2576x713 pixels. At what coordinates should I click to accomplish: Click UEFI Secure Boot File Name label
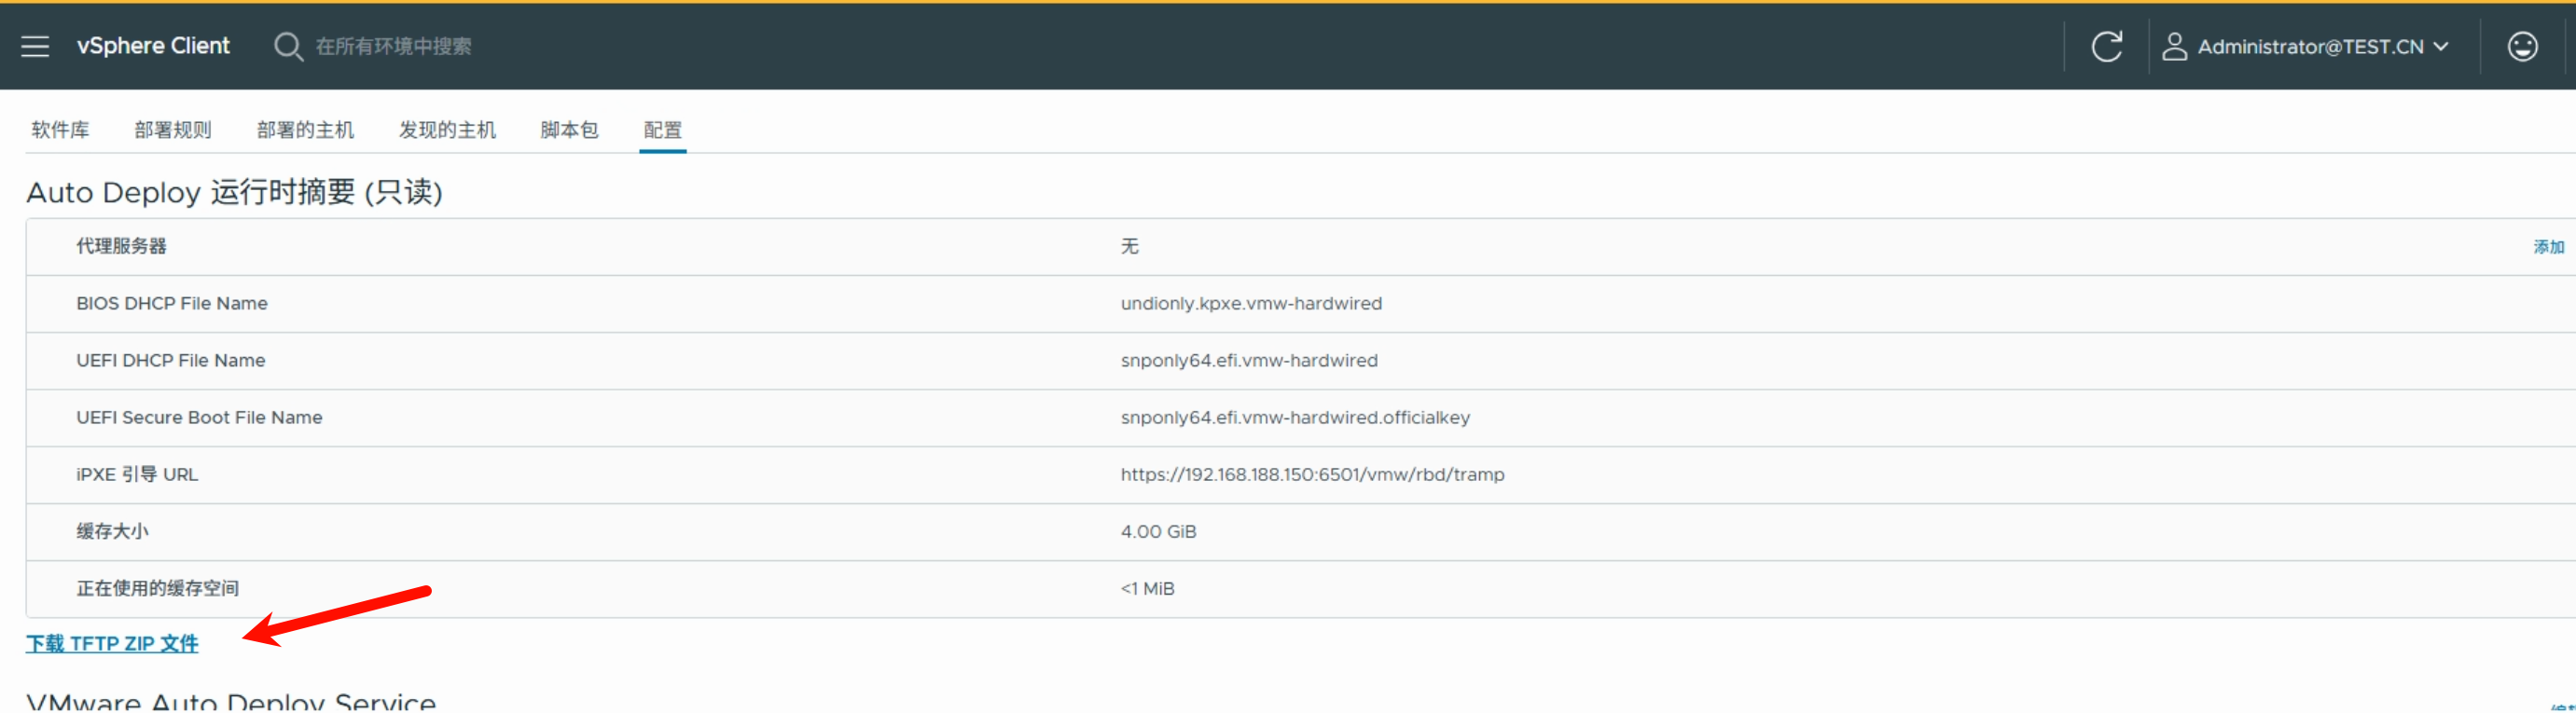point(199,417)
